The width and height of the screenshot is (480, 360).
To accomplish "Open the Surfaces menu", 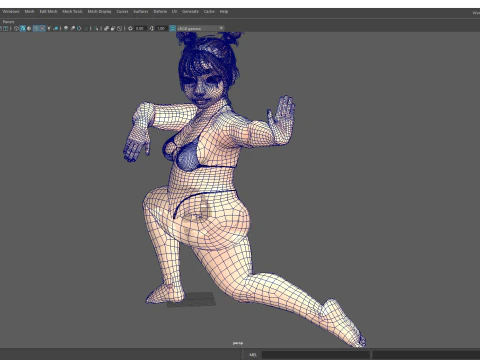I will click(x=141, y=11).
